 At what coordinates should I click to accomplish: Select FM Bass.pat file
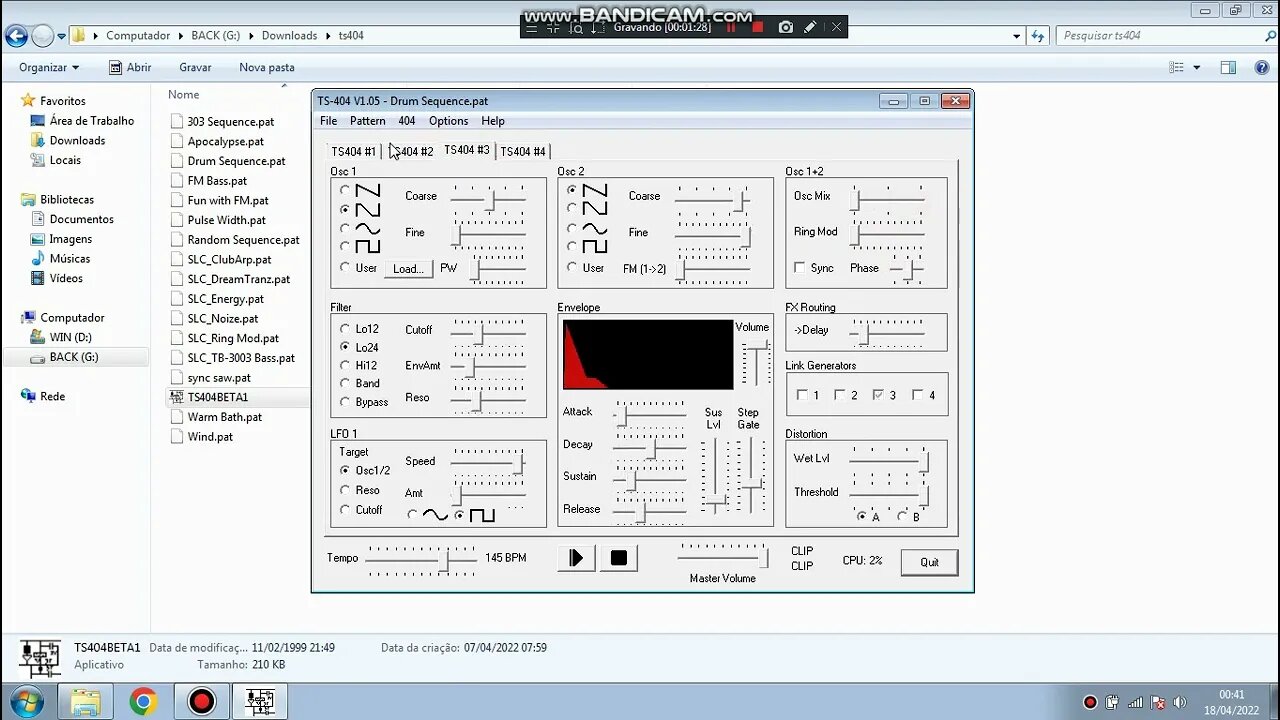point(217,181)
